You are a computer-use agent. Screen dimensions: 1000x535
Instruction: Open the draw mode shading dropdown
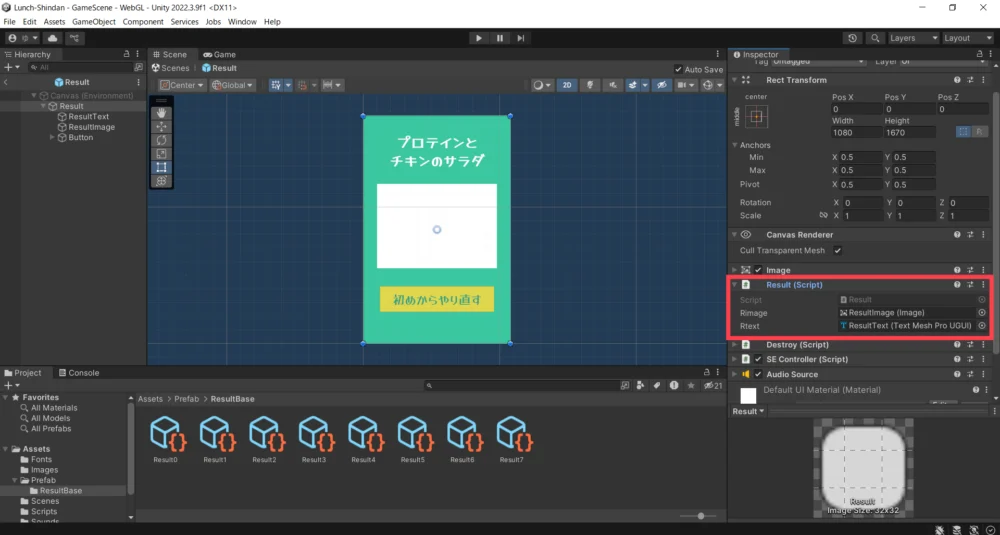542,85
